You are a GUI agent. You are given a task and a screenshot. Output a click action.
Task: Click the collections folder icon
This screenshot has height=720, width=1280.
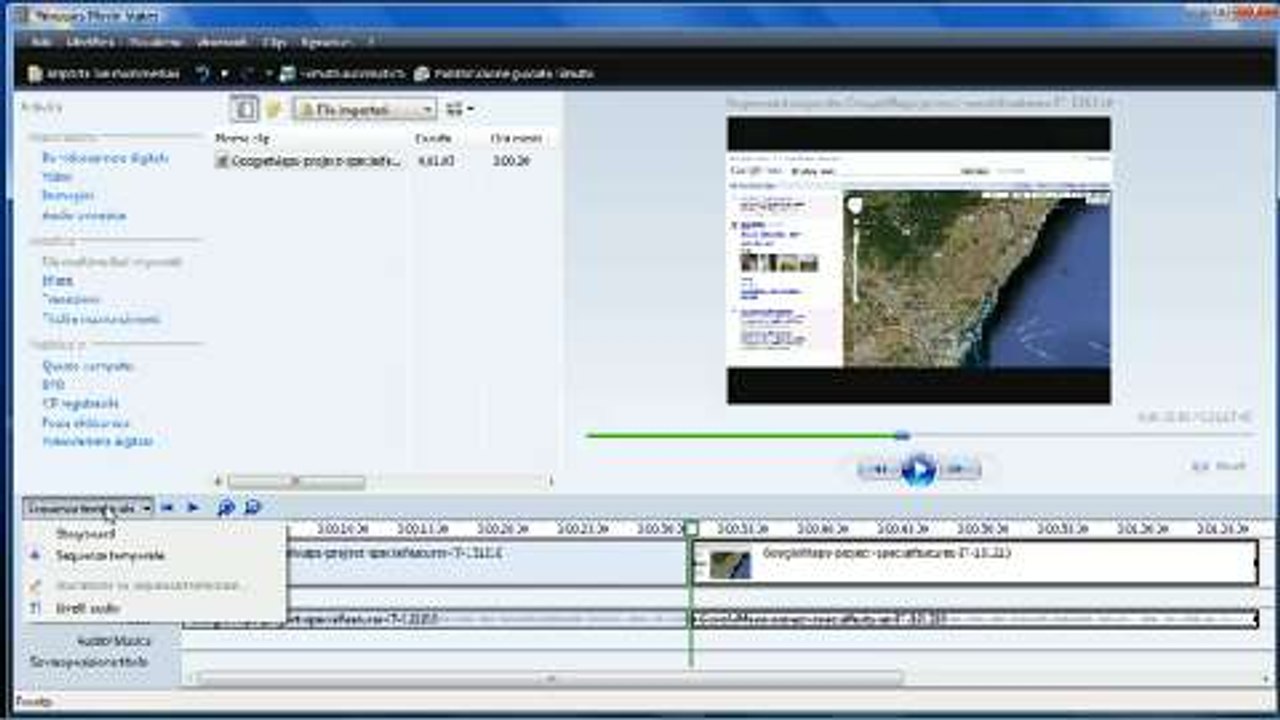click(x=274, y=109)
